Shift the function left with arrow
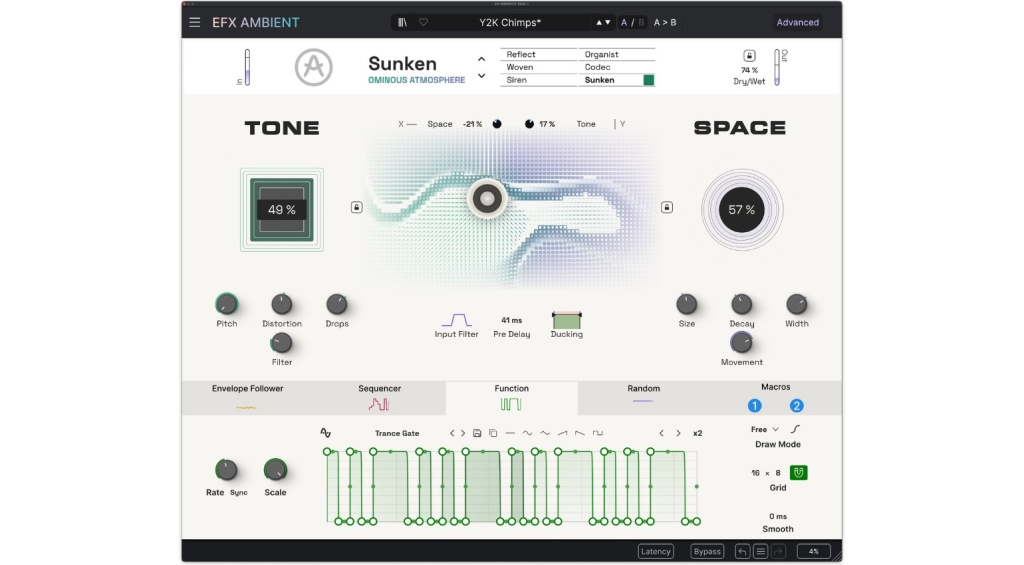The height and width of the screenshot is (565, 1024). (x=661, y=433)
